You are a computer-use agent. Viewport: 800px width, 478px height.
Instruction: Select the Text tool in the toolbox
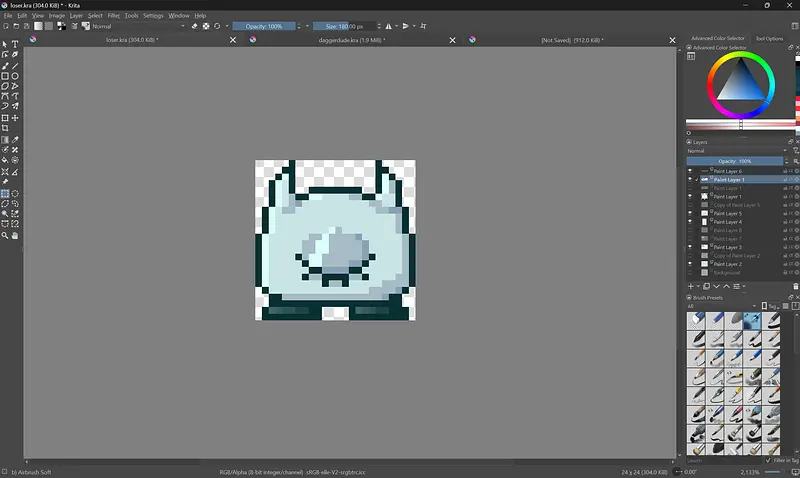(x=15, y=45)
